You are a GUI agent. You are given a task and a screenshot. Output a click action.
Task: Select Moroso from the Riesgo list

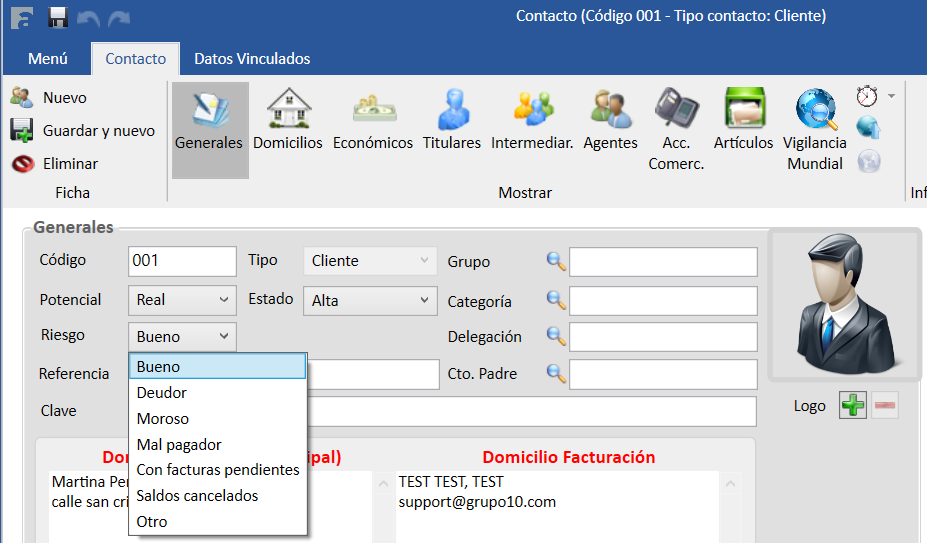point(163,419)
